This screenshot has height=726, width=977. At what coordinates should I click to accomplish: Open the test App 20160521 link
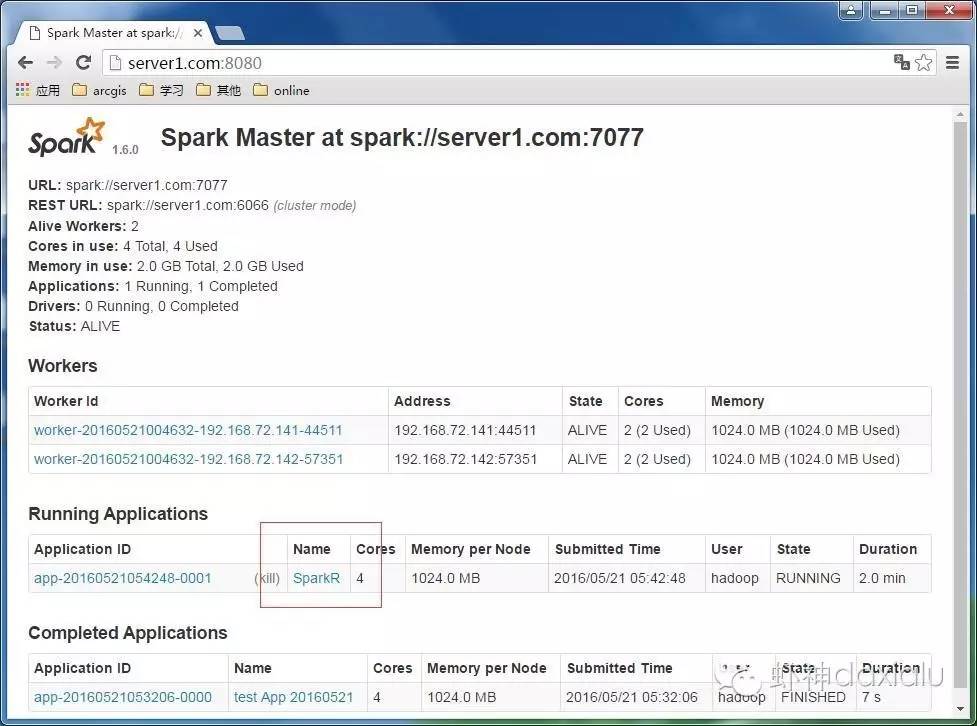(x=293, y=697)
